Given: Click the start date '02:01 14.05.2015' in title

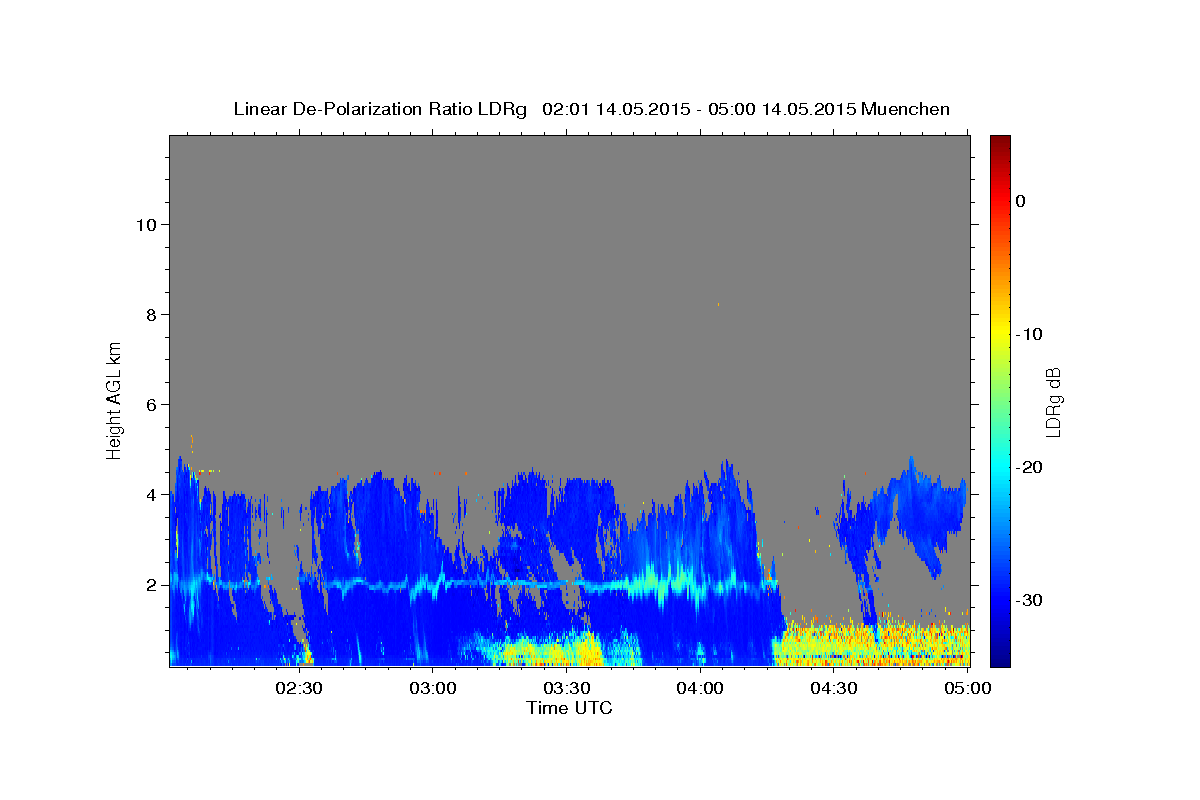Looking at the screenshot, I should pyautogui.click(x=615, y=109).
